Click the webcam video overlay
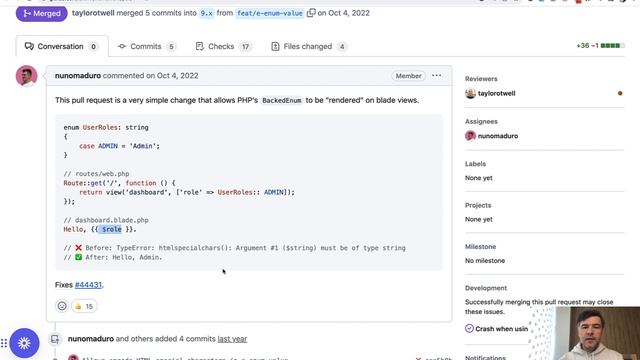 coord(585,333)
